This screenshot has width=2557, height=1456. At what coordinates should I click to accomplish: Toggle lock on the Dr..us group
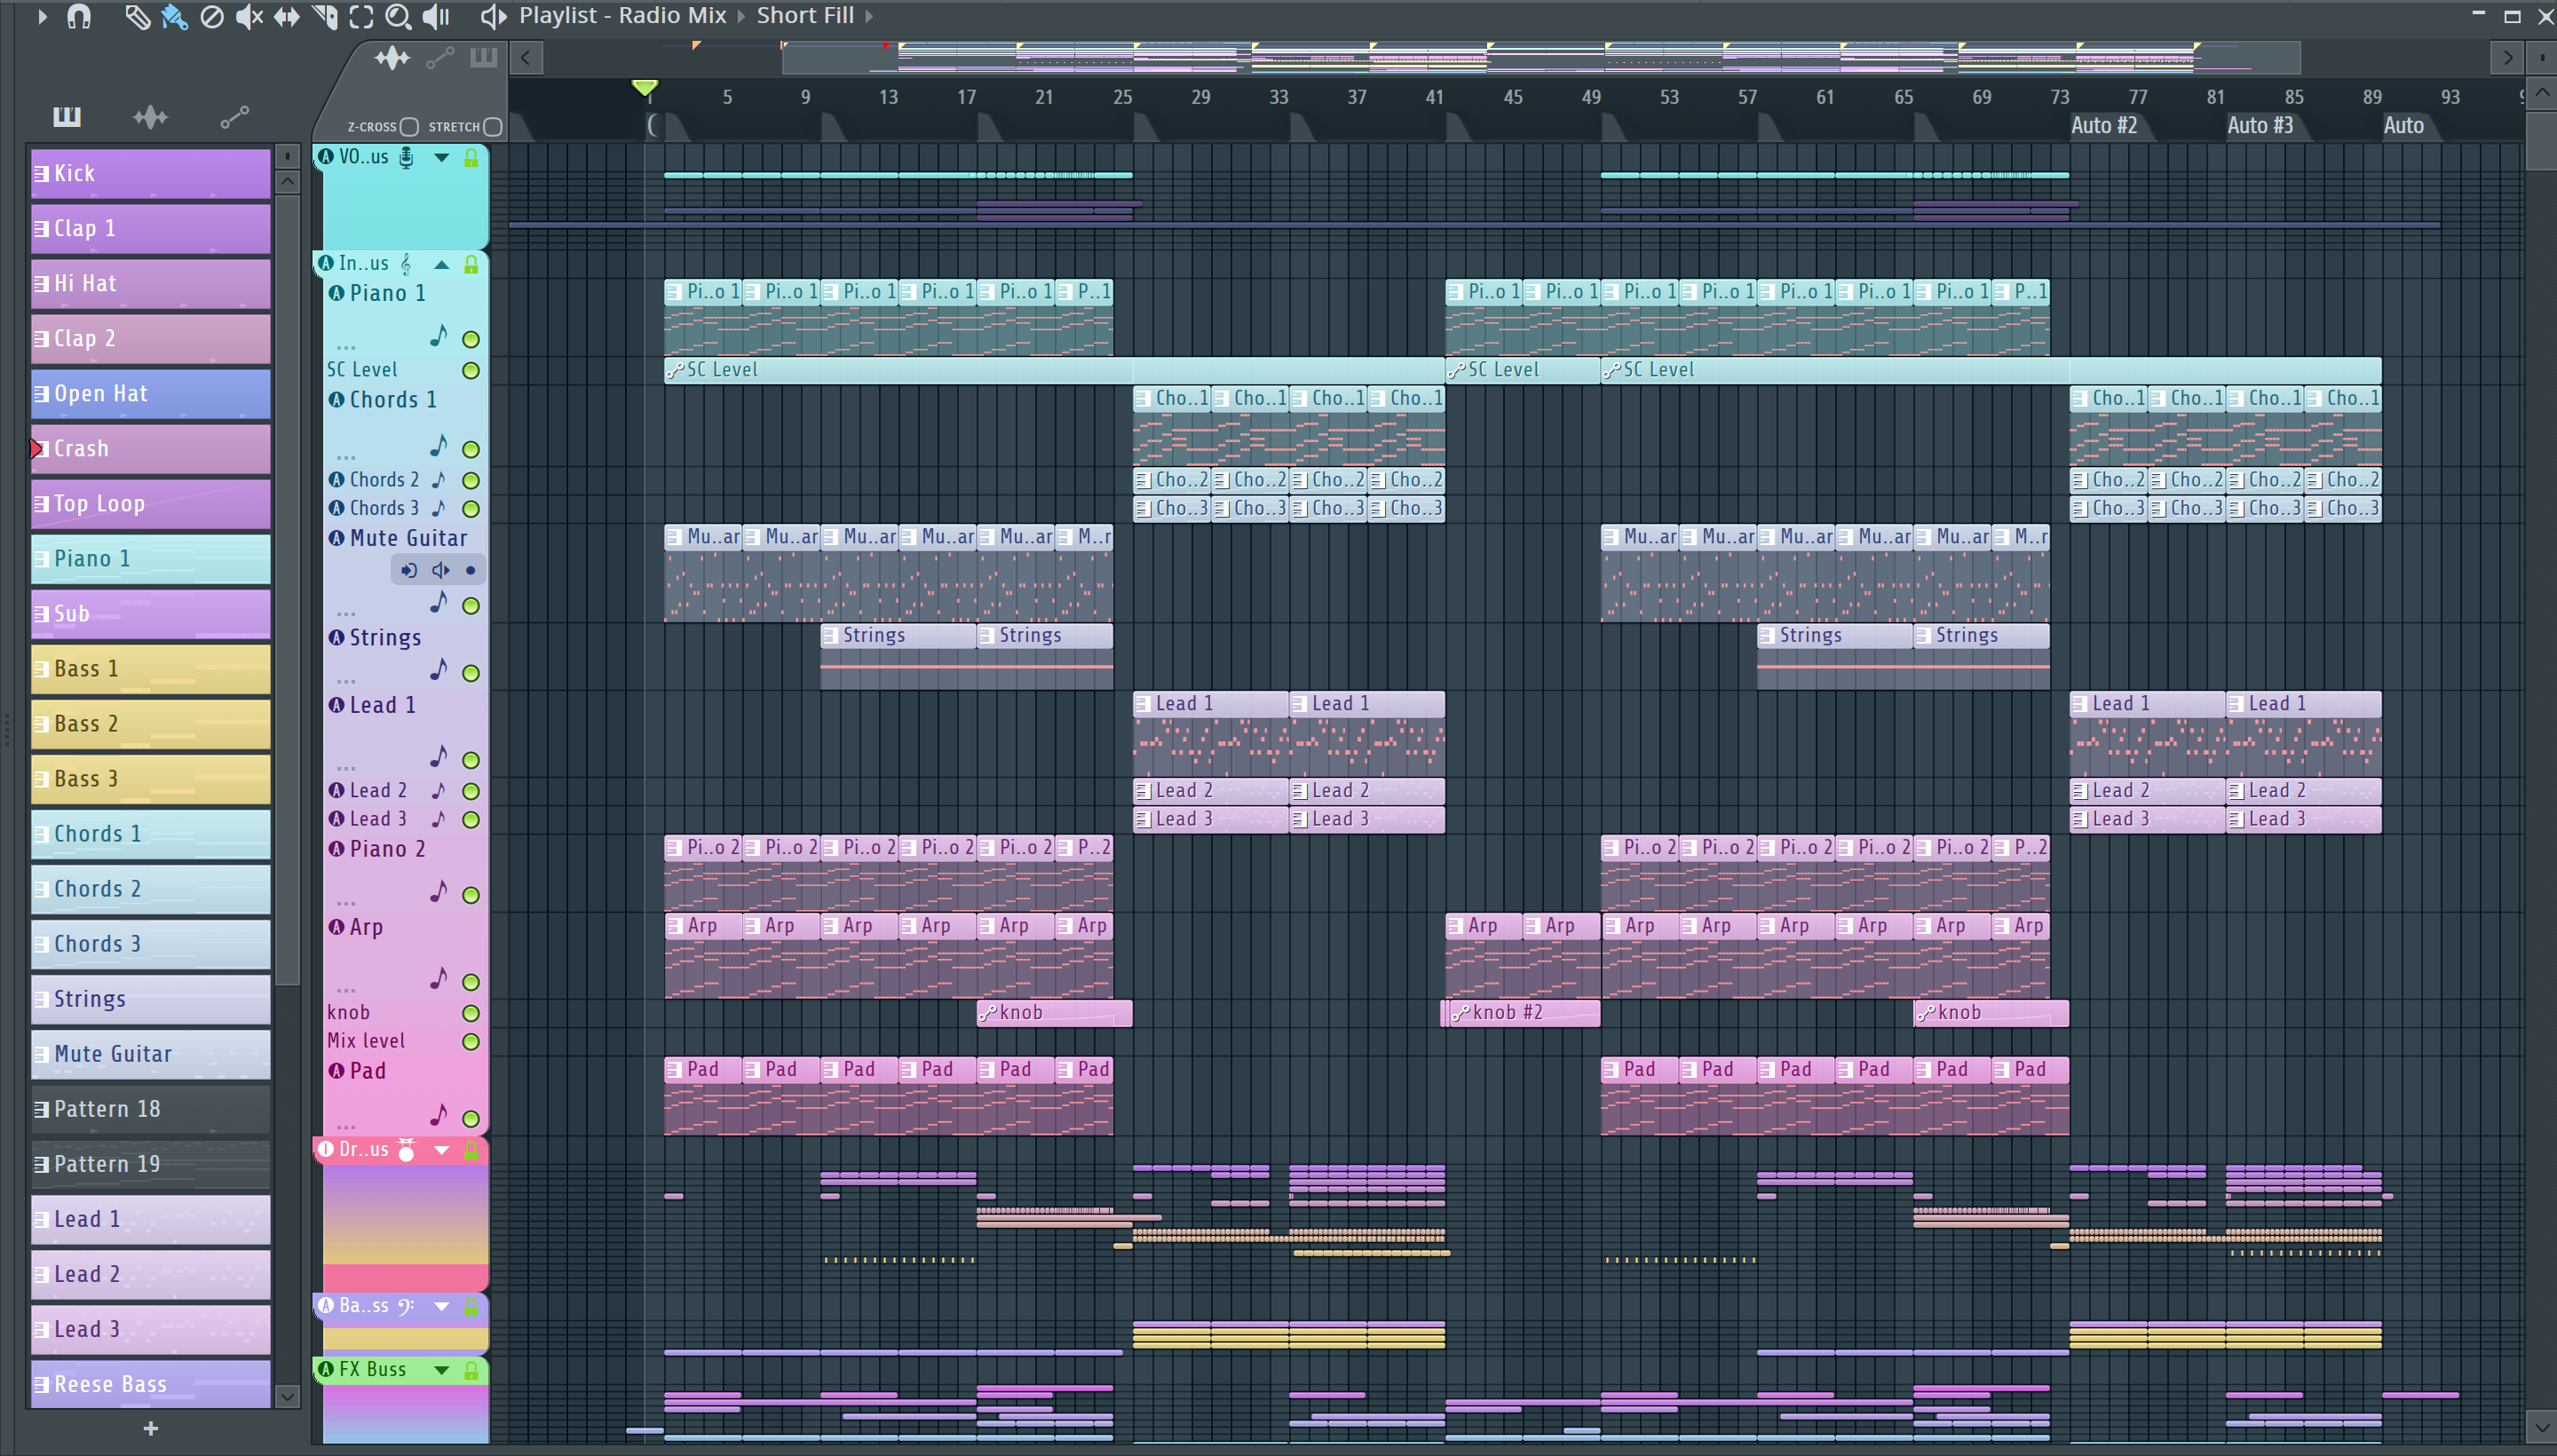click(x=471, y=1150)
